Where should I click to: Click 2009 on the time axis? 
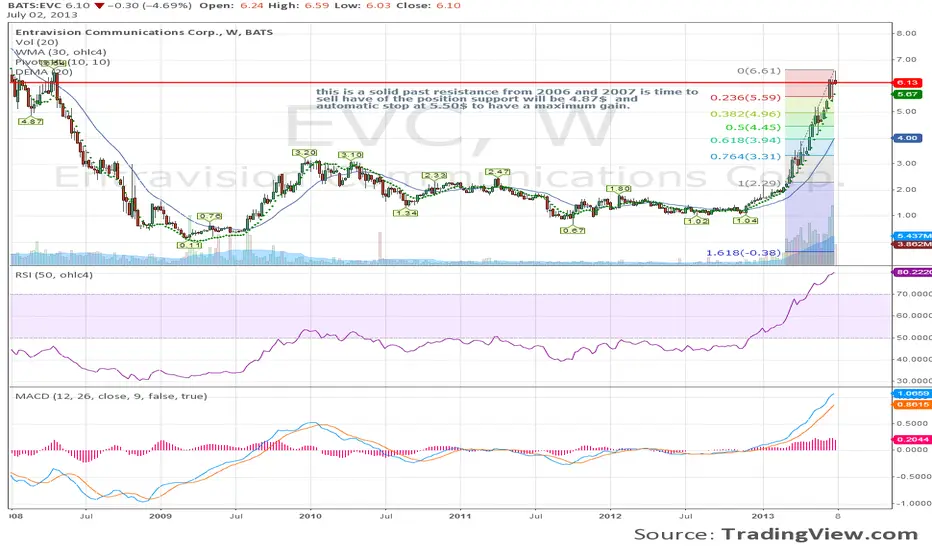point(160,516)
